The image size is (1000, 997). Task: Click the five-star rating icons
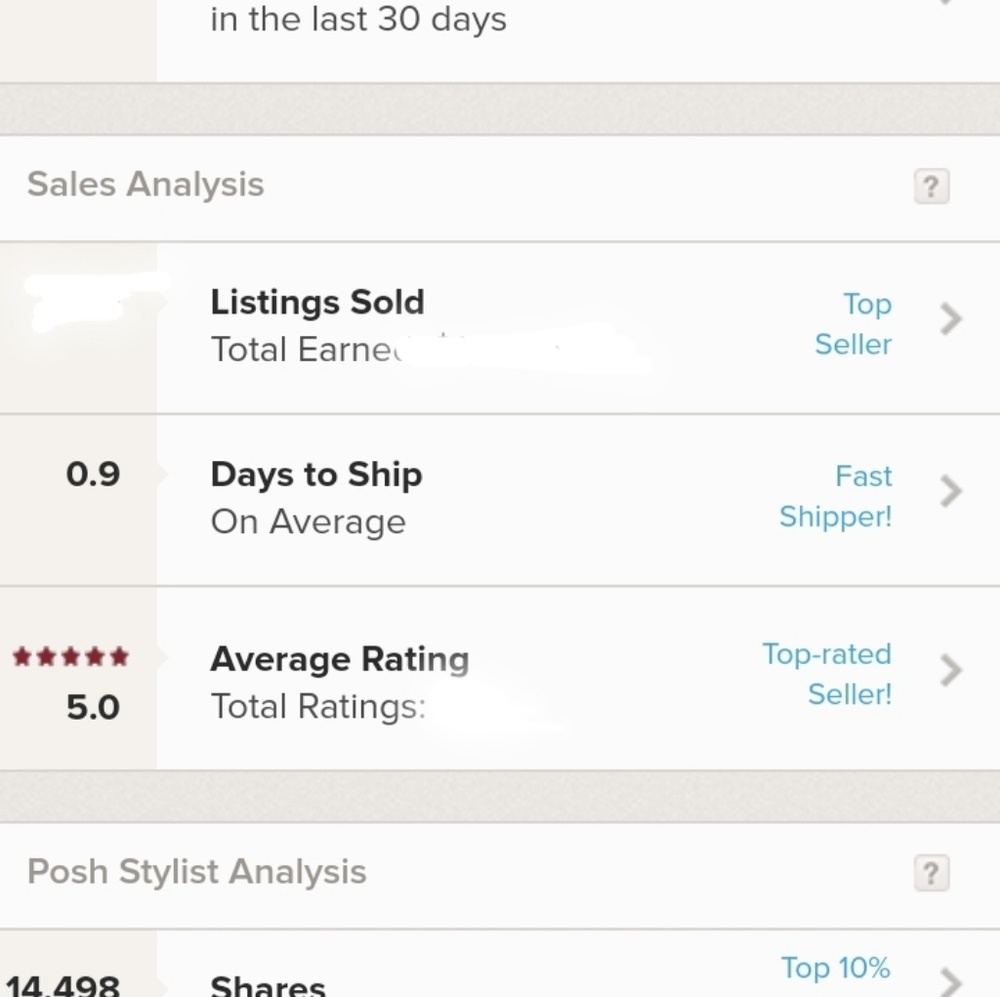(x=71, y=657)
